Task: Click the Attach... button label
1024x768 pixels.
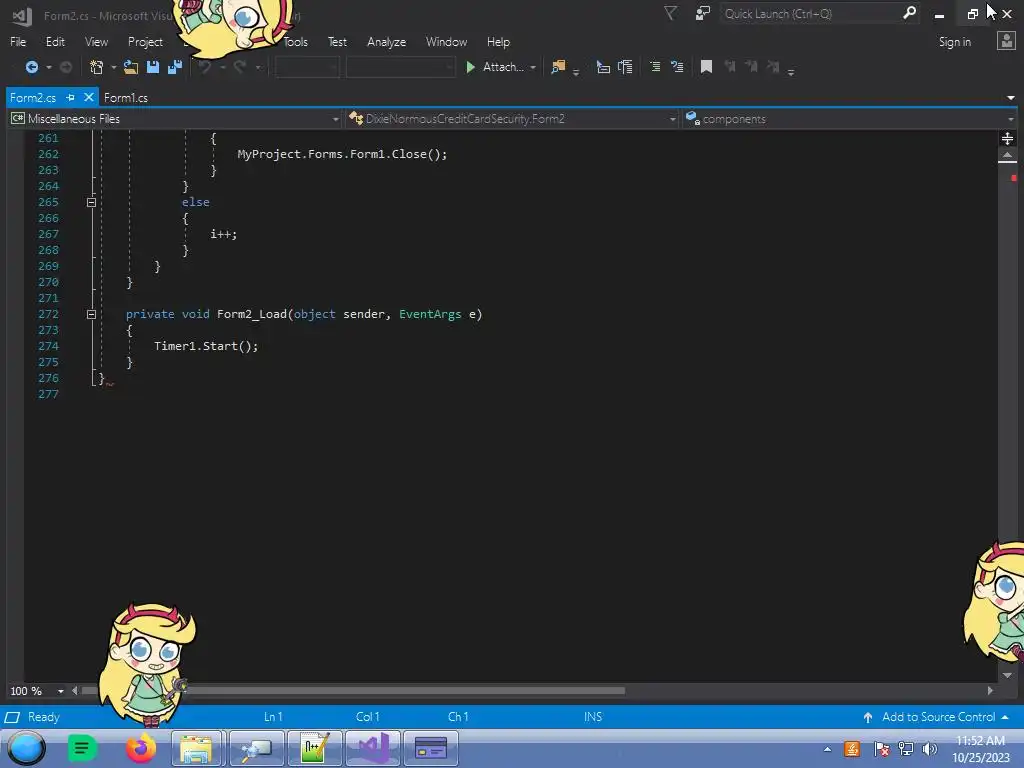Action: pos(503,67)
